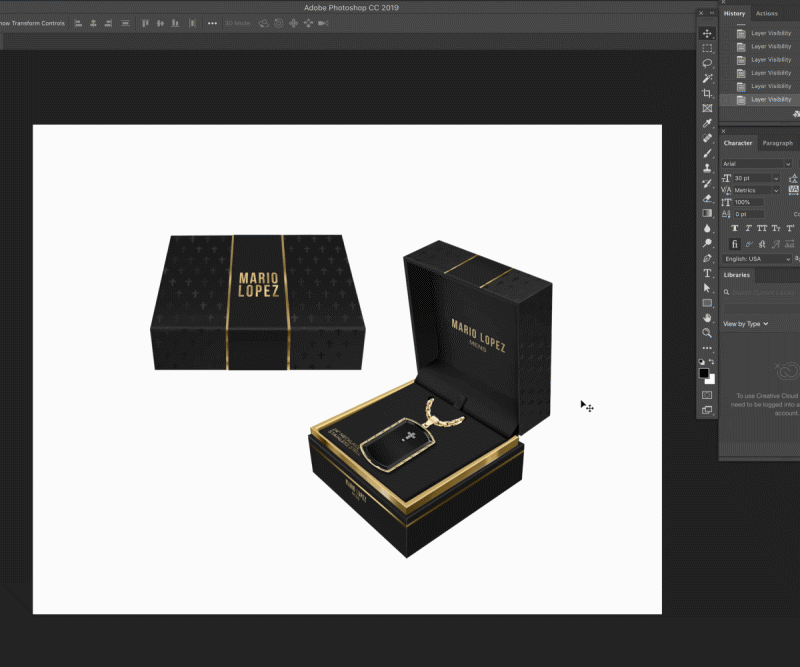
Task: Grab the Hand tool
Action: pos(708,317)
